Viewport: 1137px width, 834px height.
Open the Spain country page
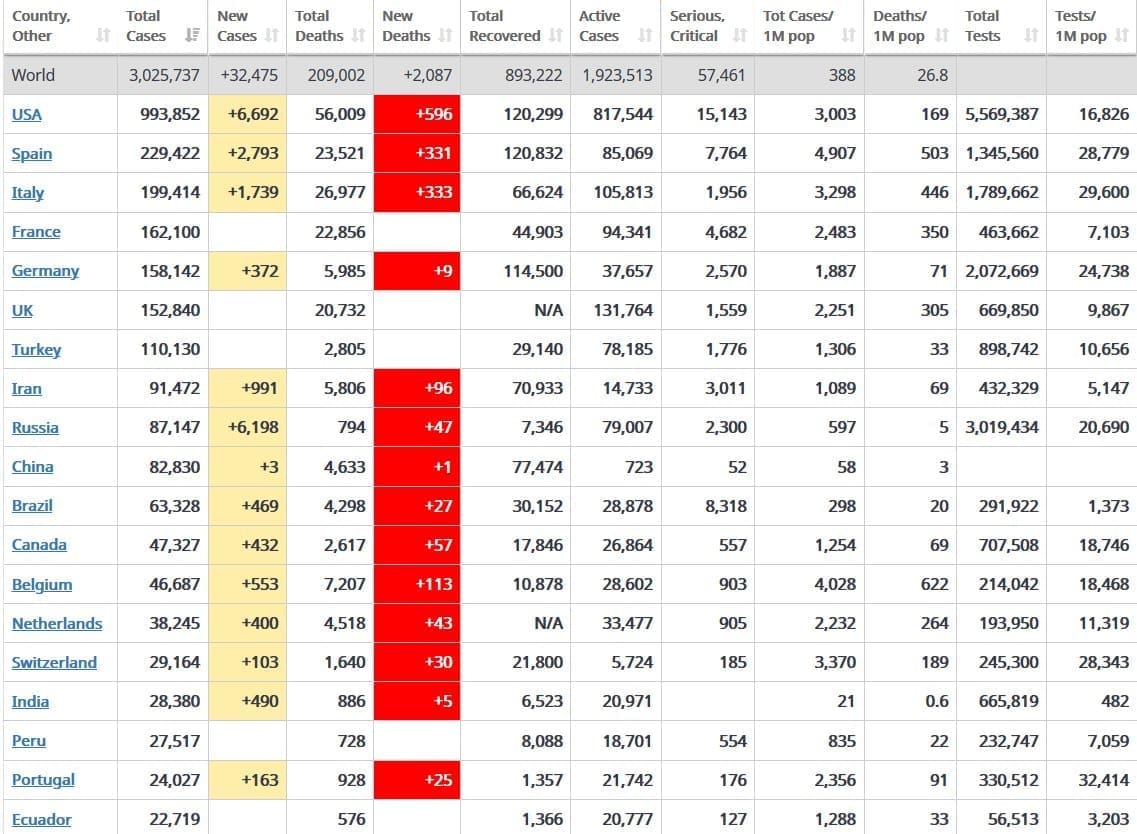(x=32, y=153)
